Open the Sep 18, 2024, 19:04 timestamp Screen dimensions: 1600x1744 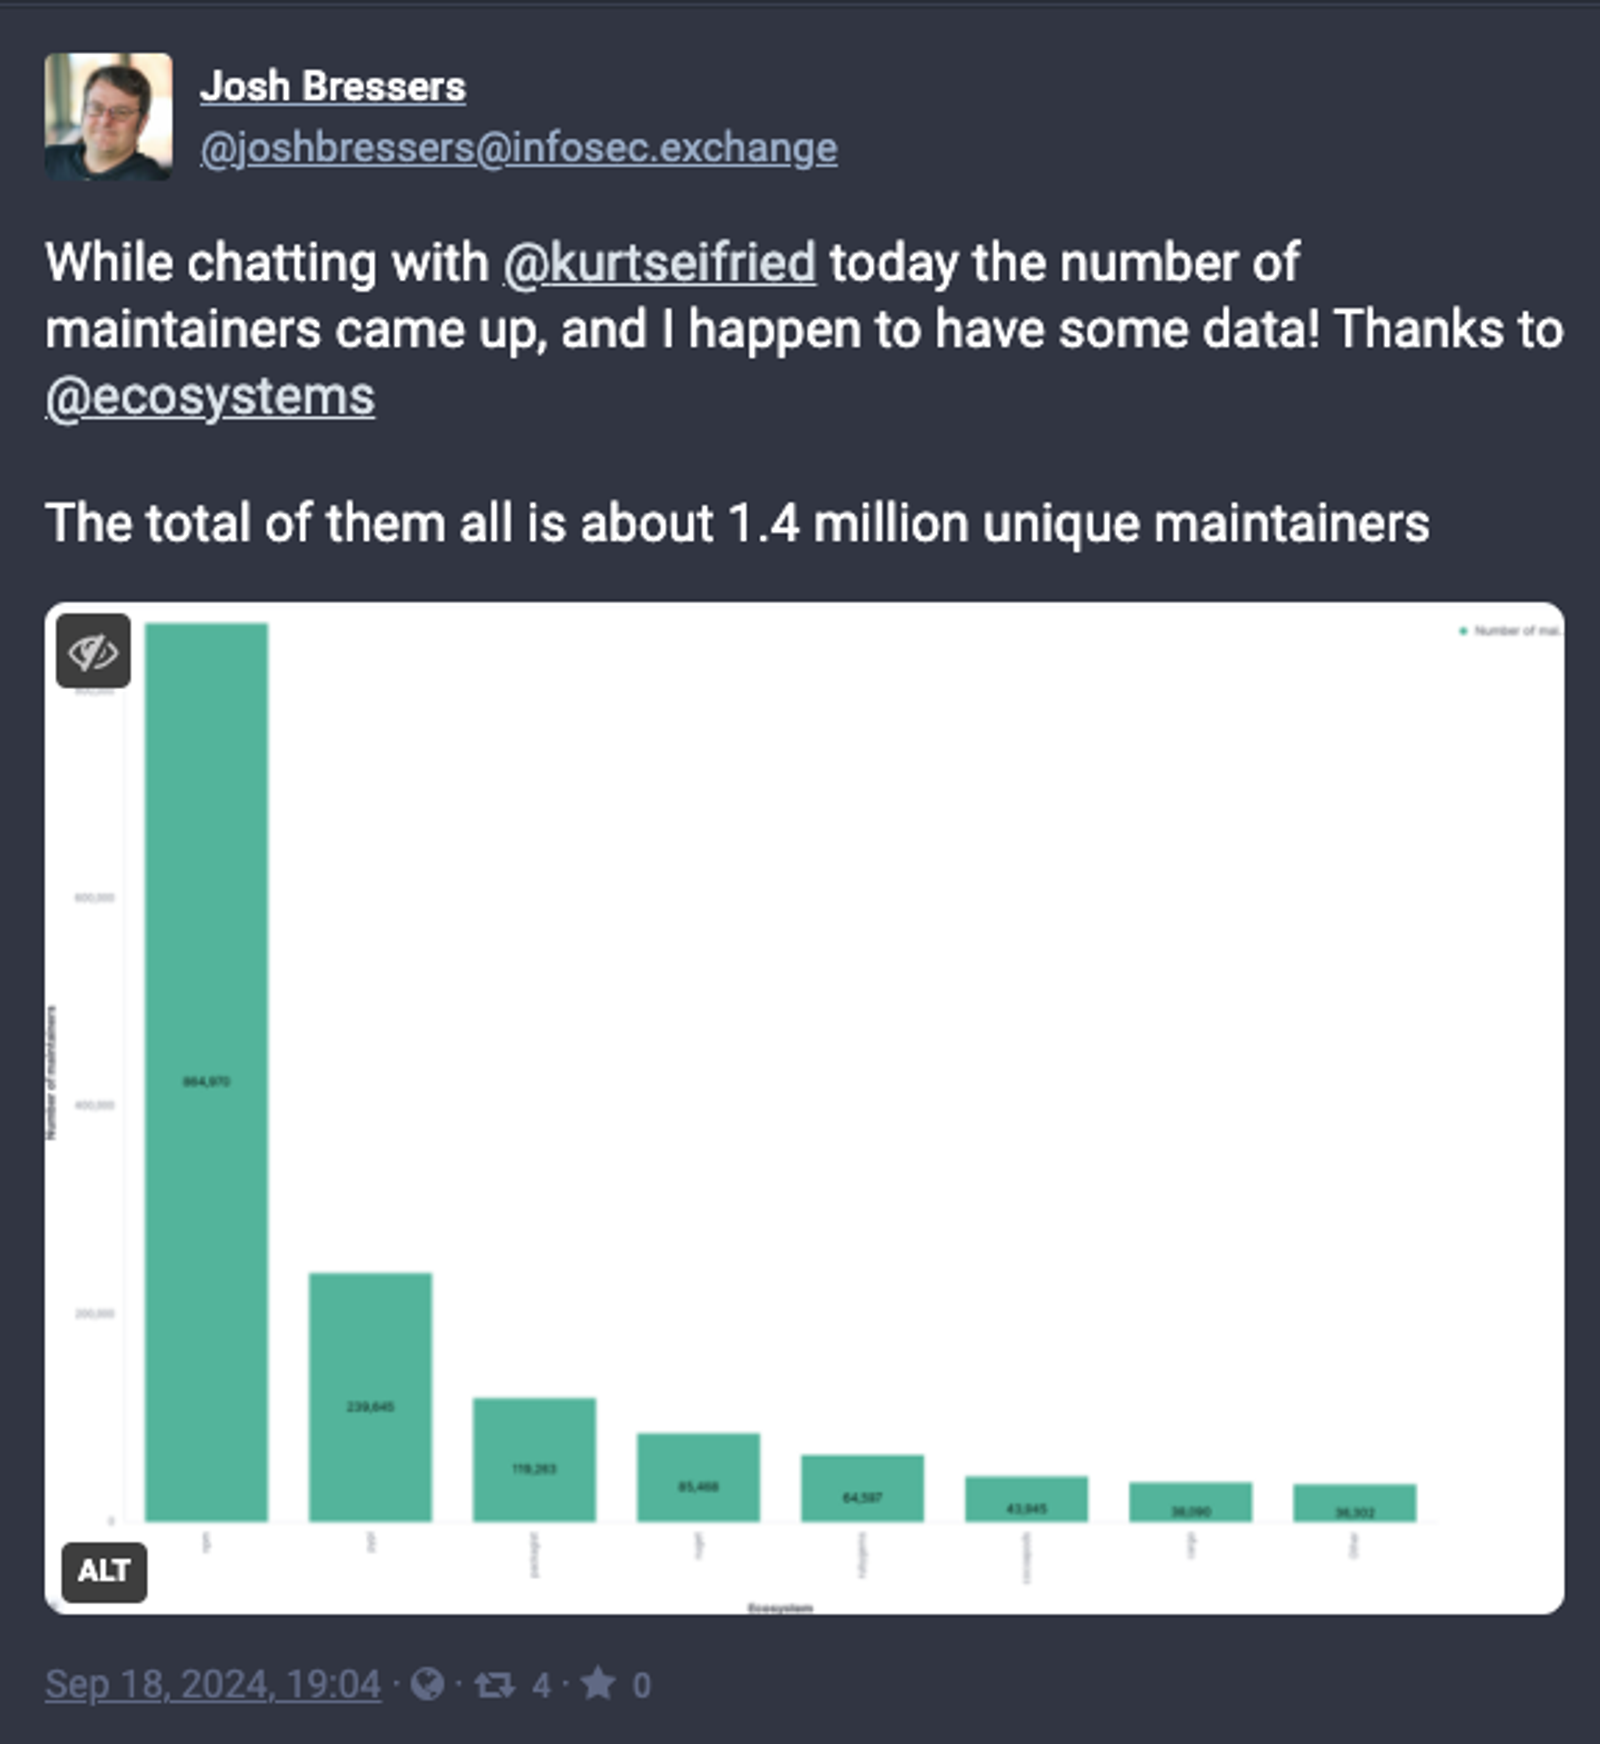(x=213, y=1685)
